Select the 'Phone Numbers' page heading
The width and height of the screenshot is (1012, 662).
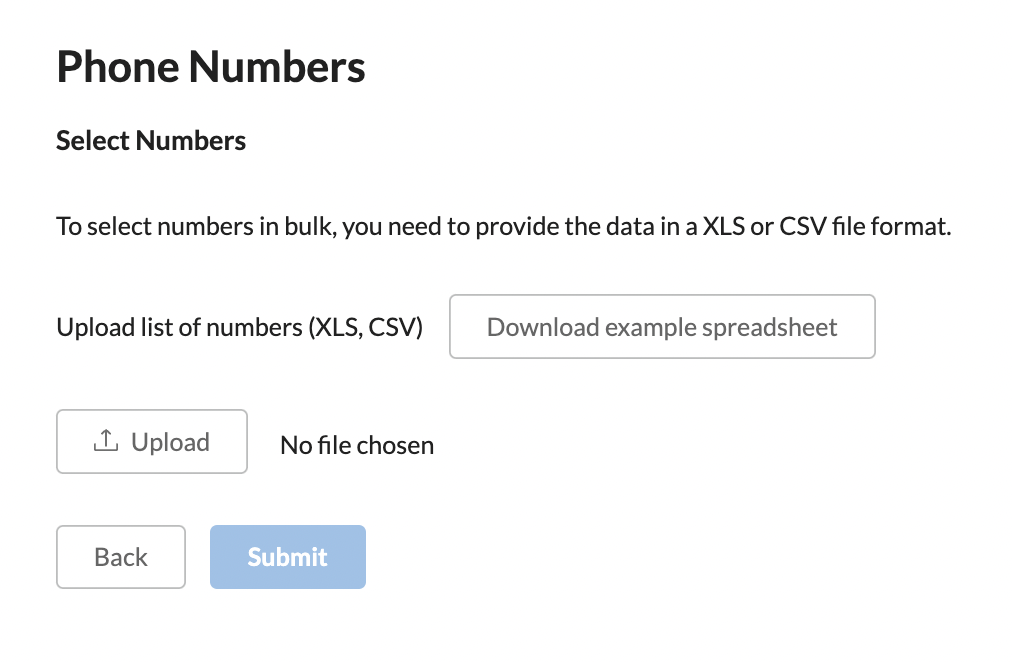[x=211, y=67]
